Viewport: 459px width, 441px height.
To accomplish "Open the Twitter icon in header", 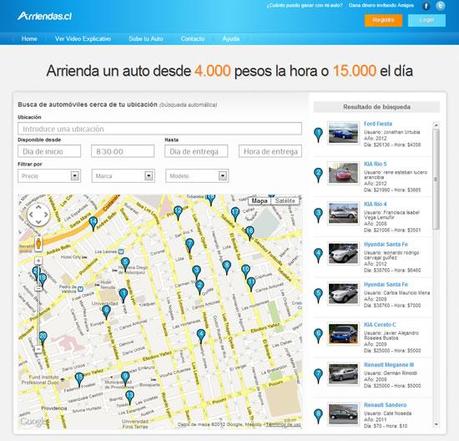I will [x=440, y=6].
